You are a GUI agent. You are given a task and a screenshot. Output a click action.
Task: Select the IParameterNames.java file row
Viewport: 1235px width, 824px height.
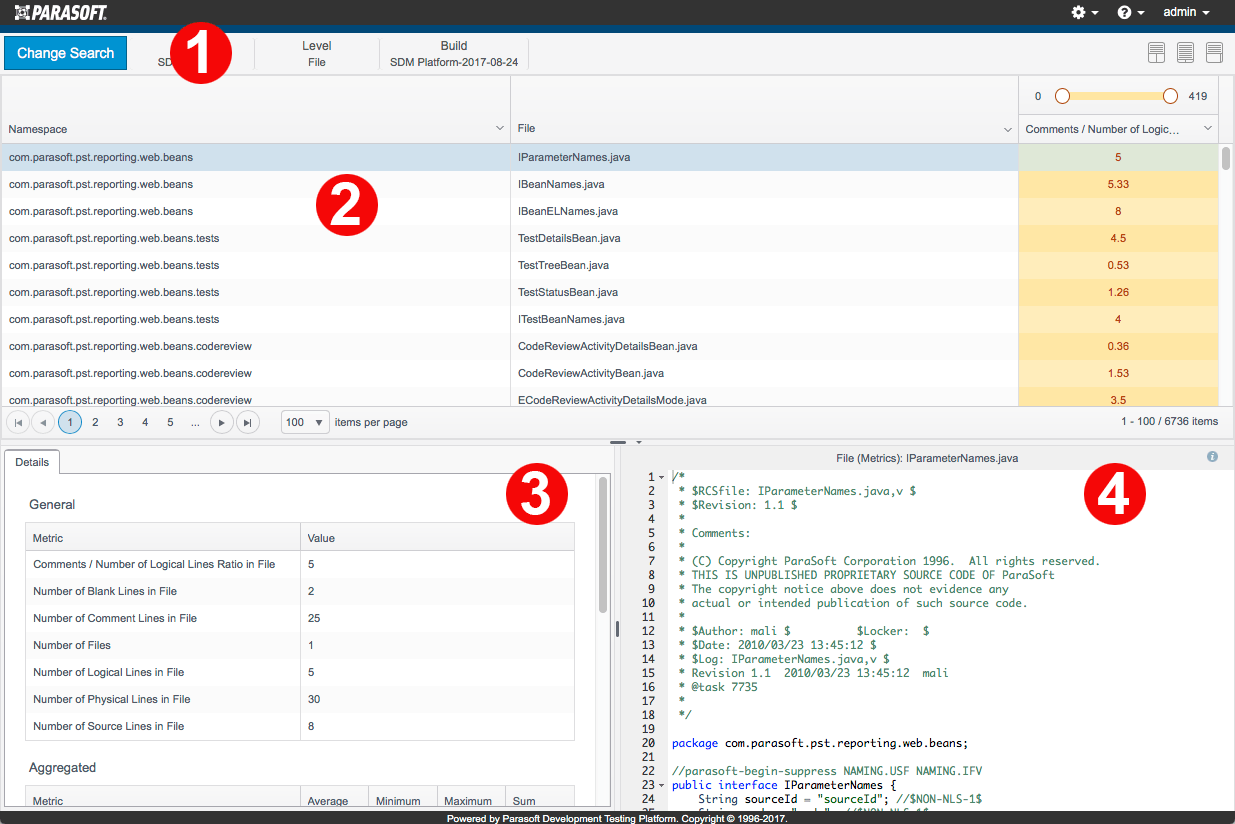click(x=574, y=157)
